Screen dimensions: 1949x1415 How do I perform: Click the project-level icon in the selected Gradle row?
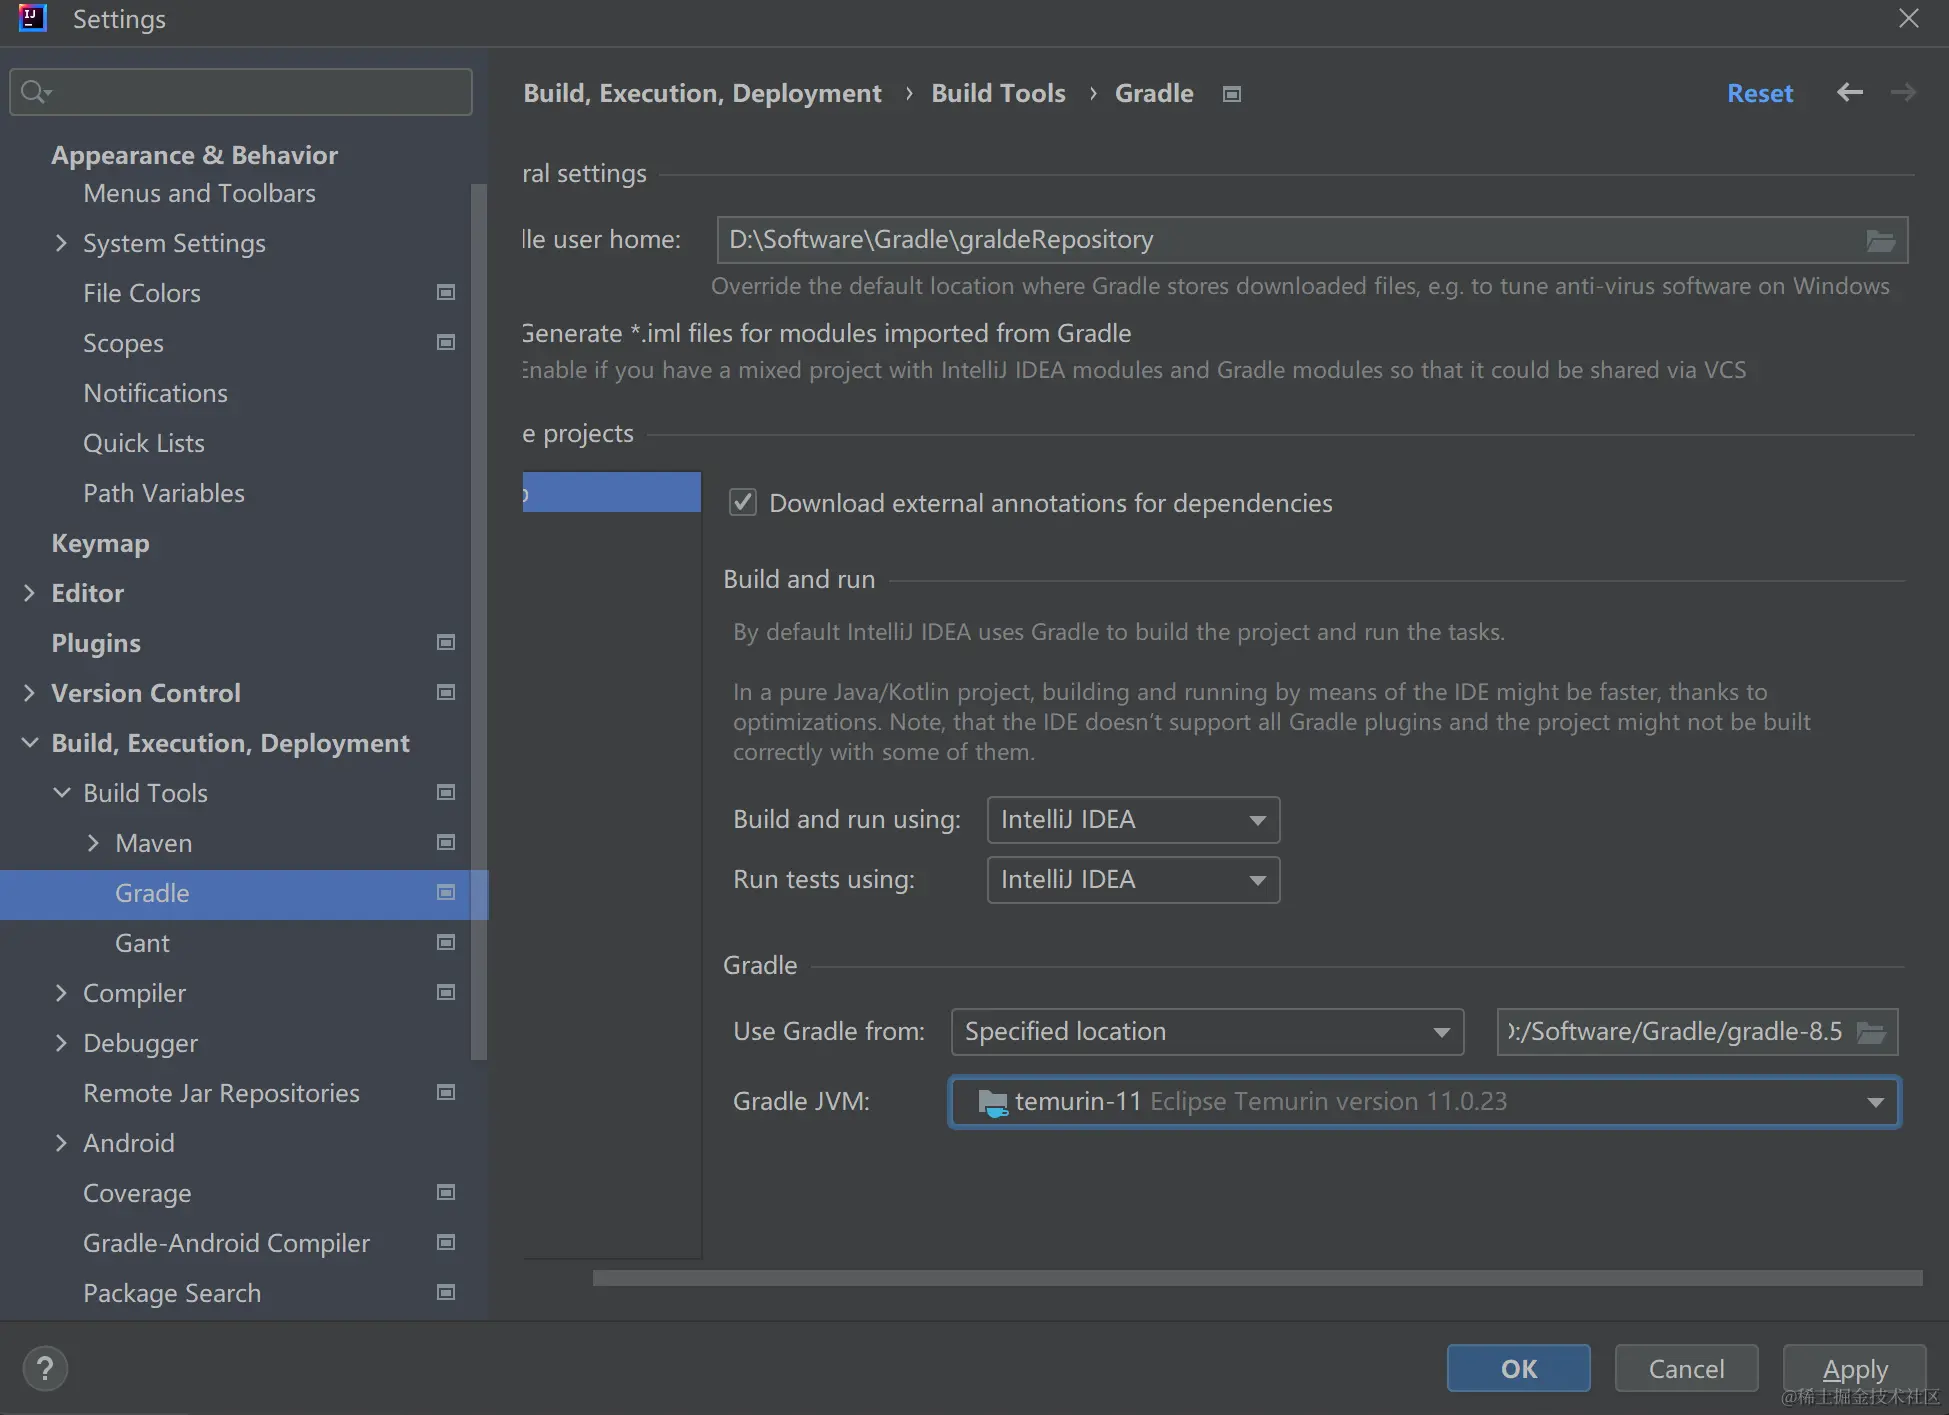446,892
